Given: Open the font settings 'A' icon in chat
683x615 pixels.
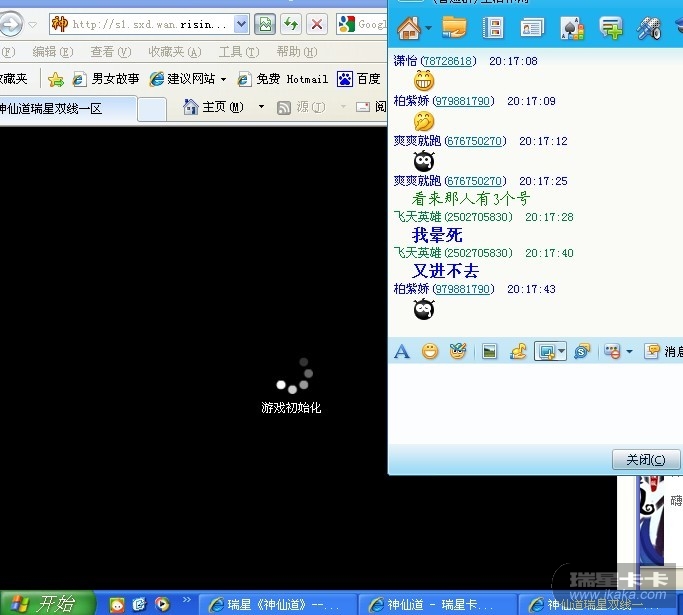Looking at the screenshot, I should coord(402,351).
